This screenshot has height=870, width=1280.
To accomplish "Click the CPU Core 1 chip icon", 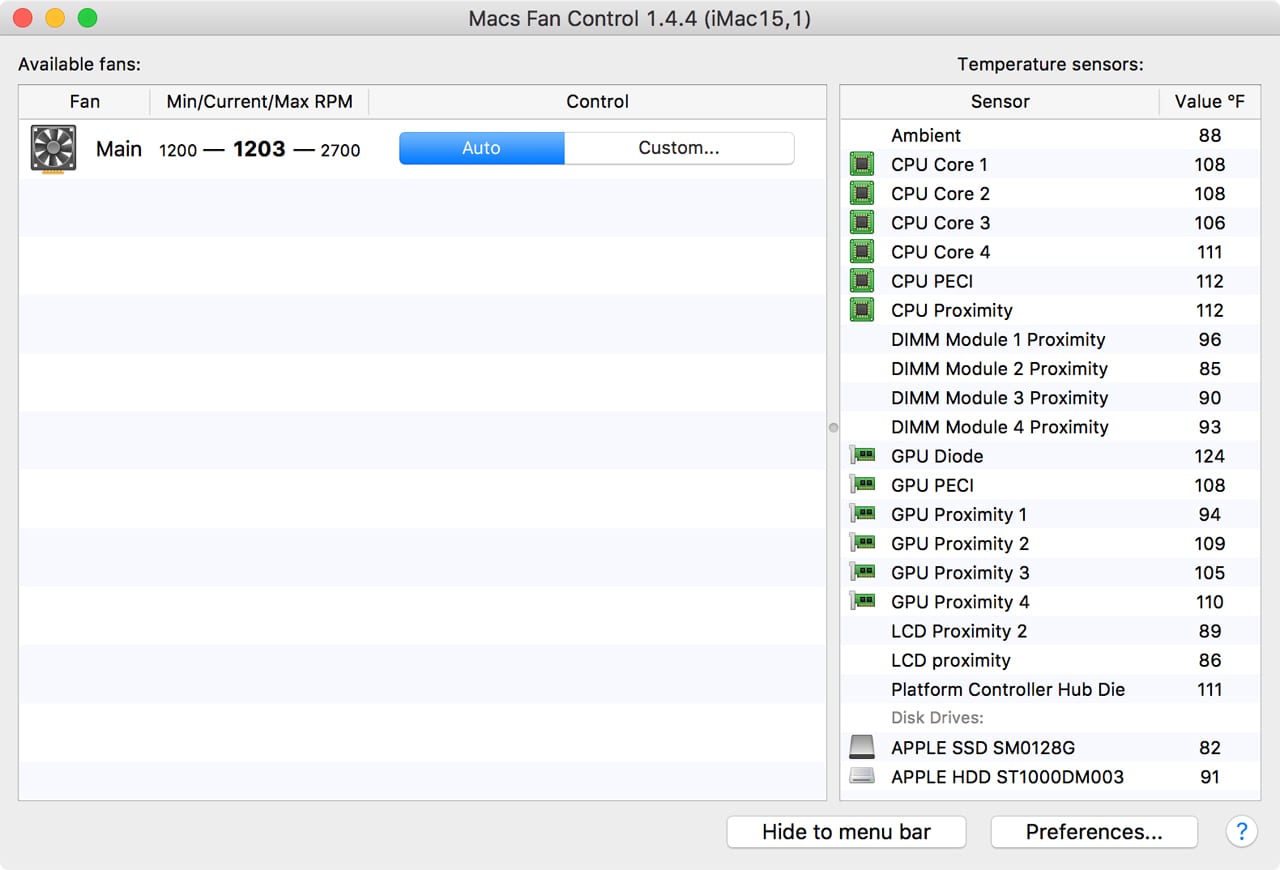I will pyautogui.click(x=861, y=165).
